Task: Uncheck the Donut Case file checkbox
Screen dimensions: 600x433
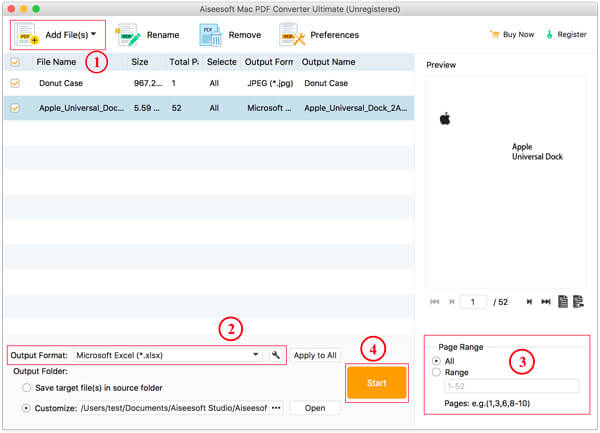Action: point(15,83)
